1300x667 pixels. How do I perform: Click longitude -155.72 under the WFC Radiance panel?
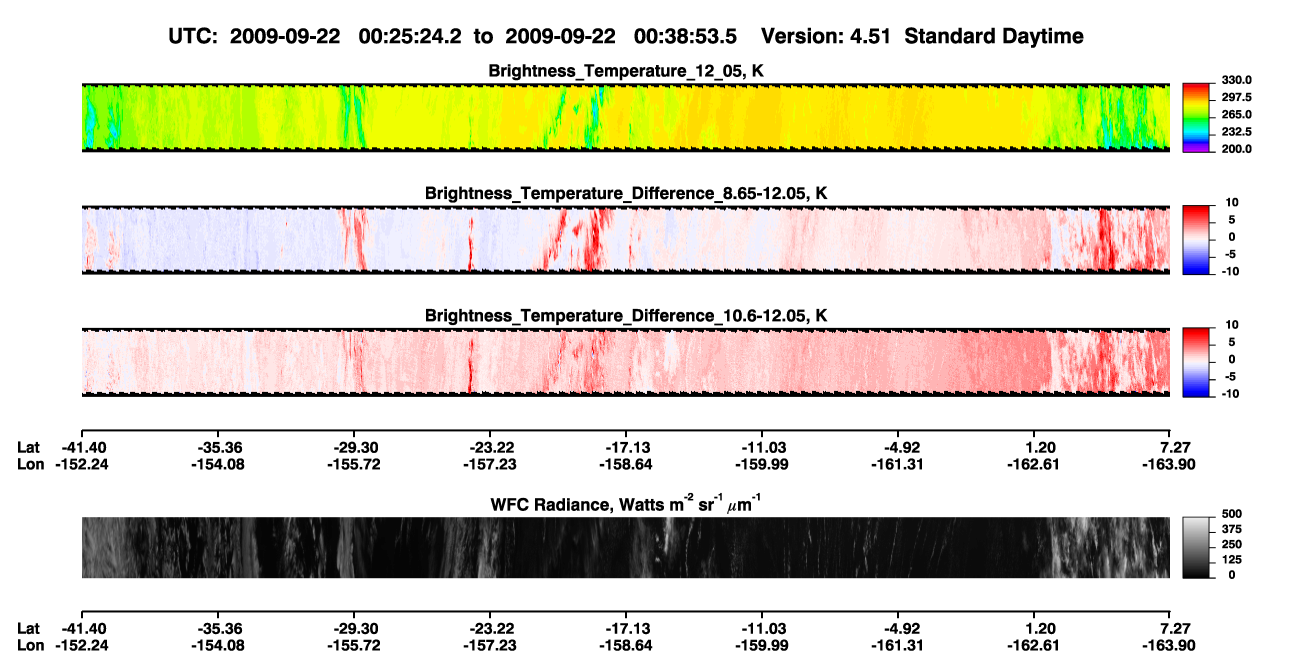(354, 645)
